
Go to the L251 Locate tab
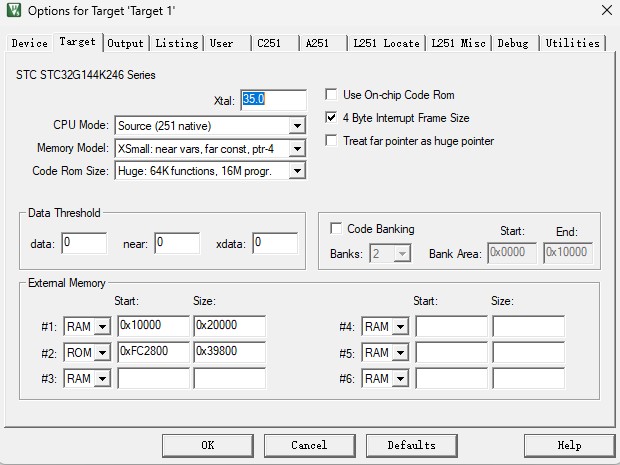(386, 43)
